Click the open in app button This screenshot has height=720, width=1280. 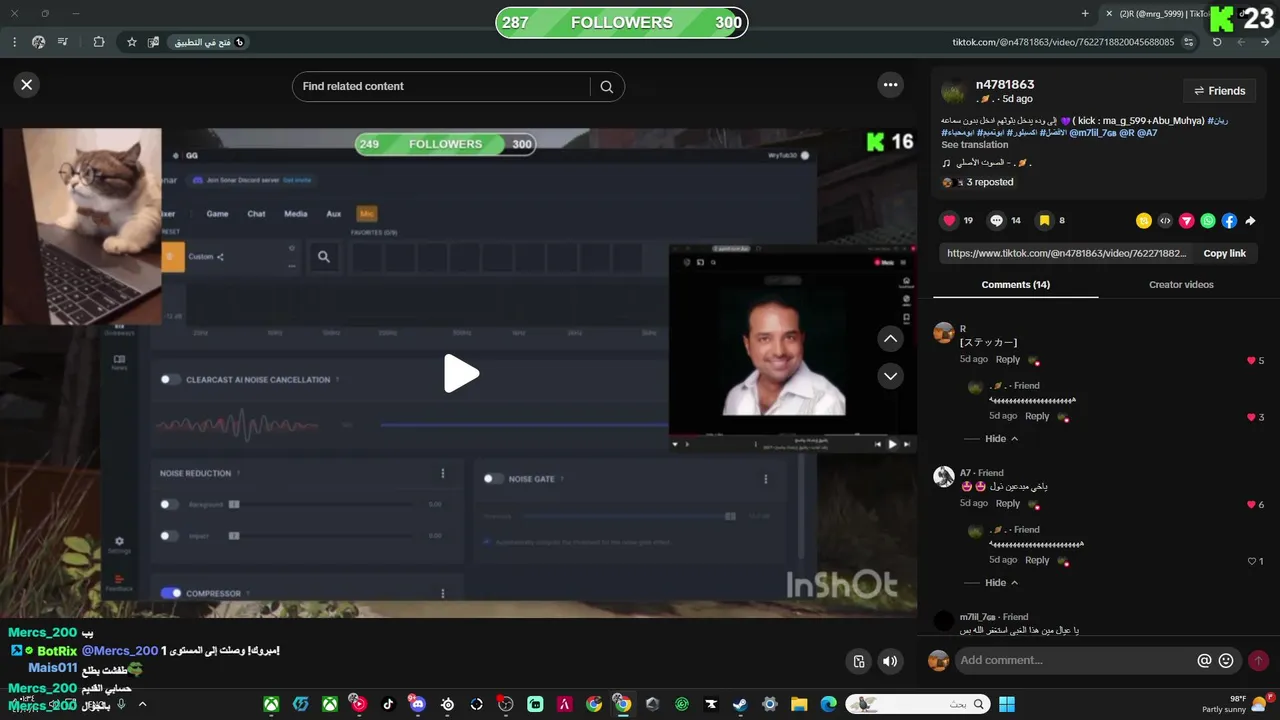point(208,42)
